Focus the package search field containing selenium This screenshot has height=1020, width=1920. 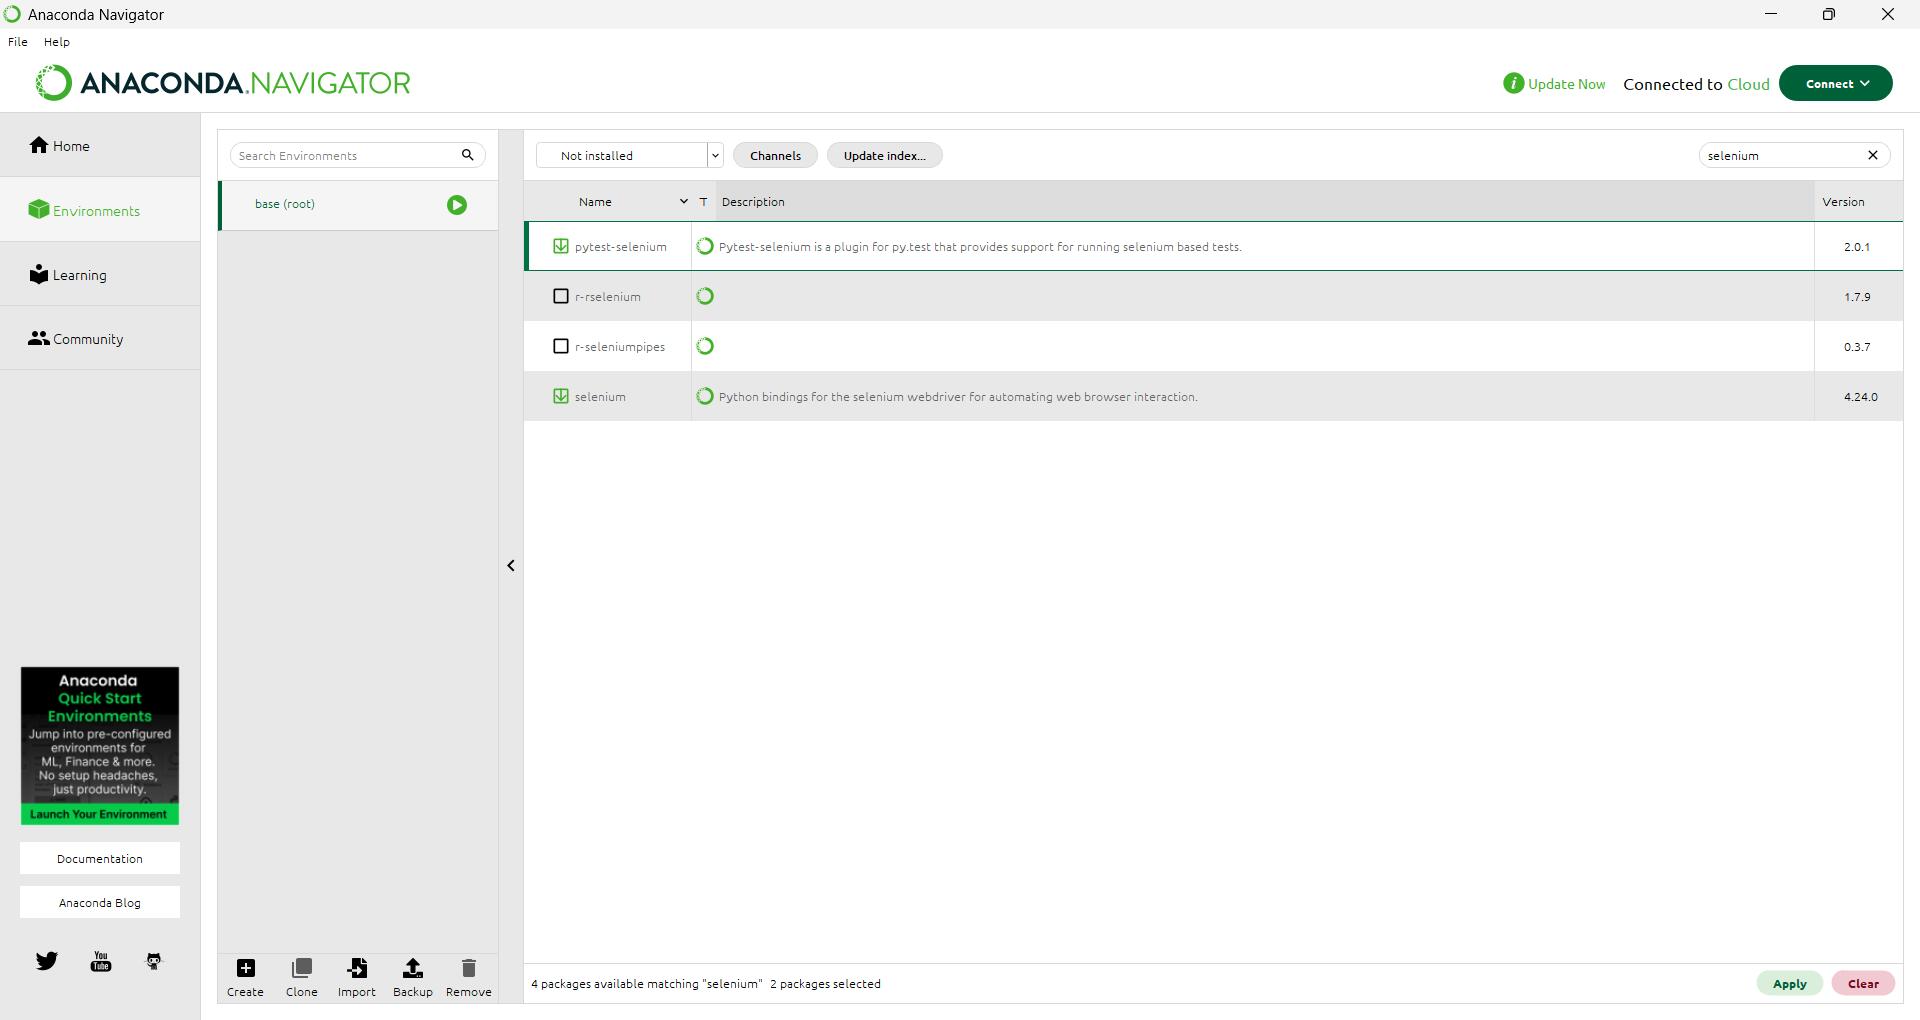point(1780,155)
